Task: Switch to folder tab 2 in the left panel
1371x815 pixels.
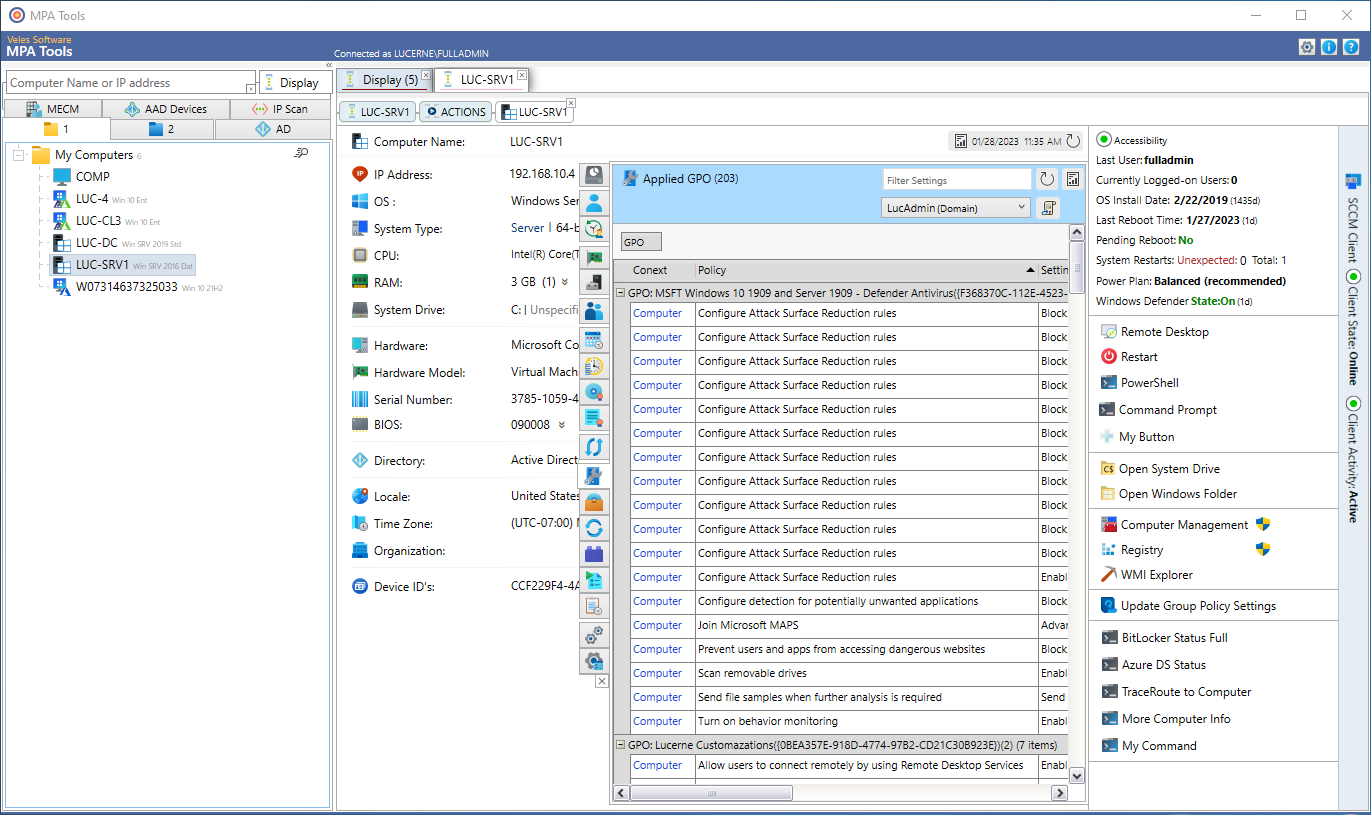Action: (x=160, y=128)
